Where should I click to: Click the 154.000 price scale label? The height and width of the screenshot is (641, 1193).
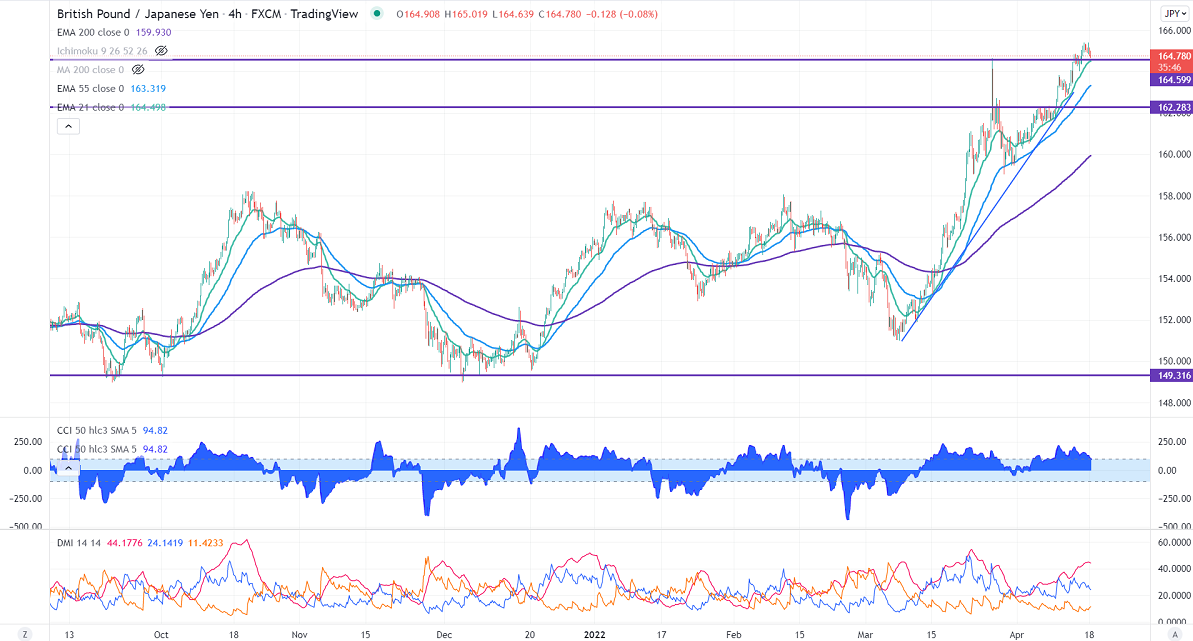(1174, 279)
